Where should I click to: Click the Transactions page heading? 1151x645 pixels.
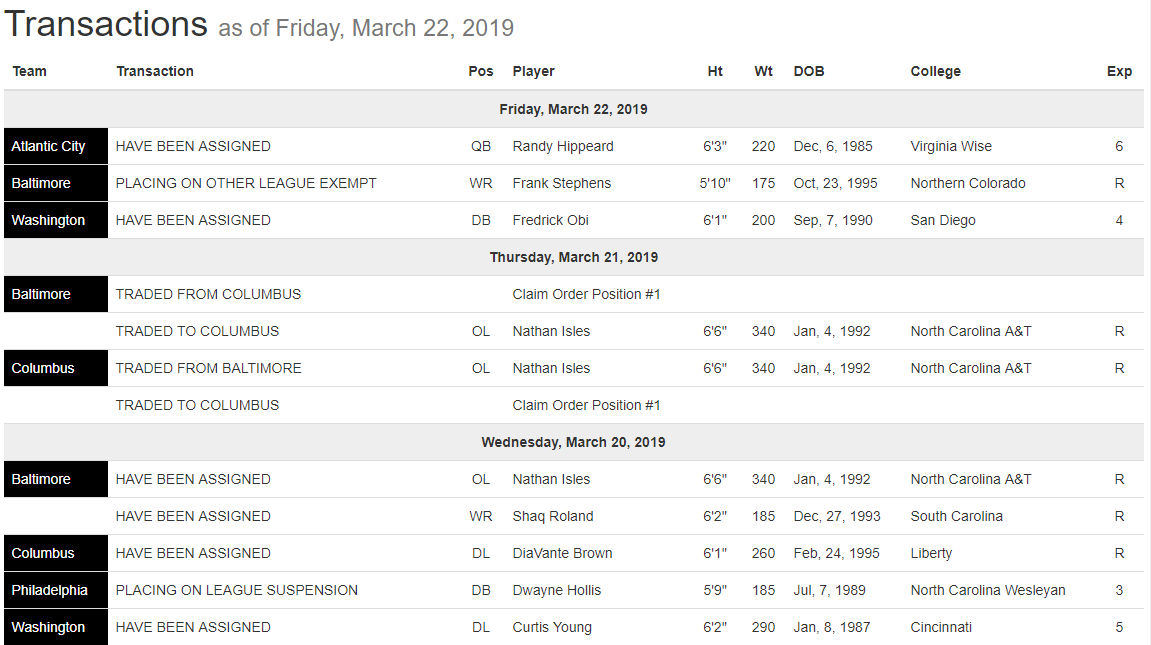(106, 23)
